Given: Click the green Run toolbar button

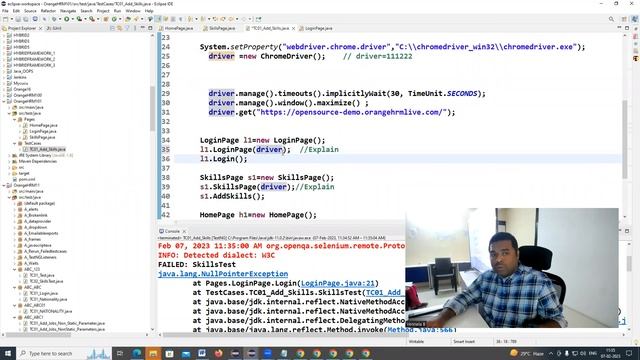Looking at the screenshot, I should [x=66, y=19].
